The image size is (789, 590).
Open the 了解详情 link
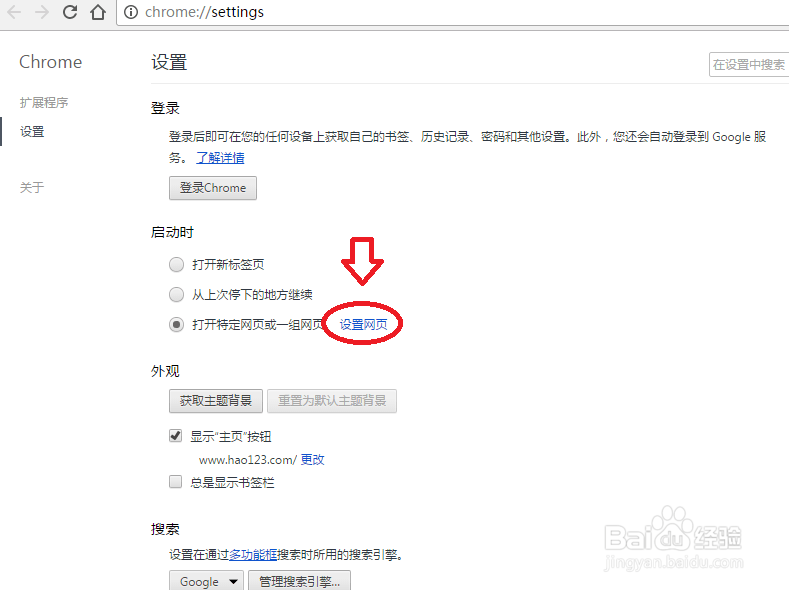[220, 158]
